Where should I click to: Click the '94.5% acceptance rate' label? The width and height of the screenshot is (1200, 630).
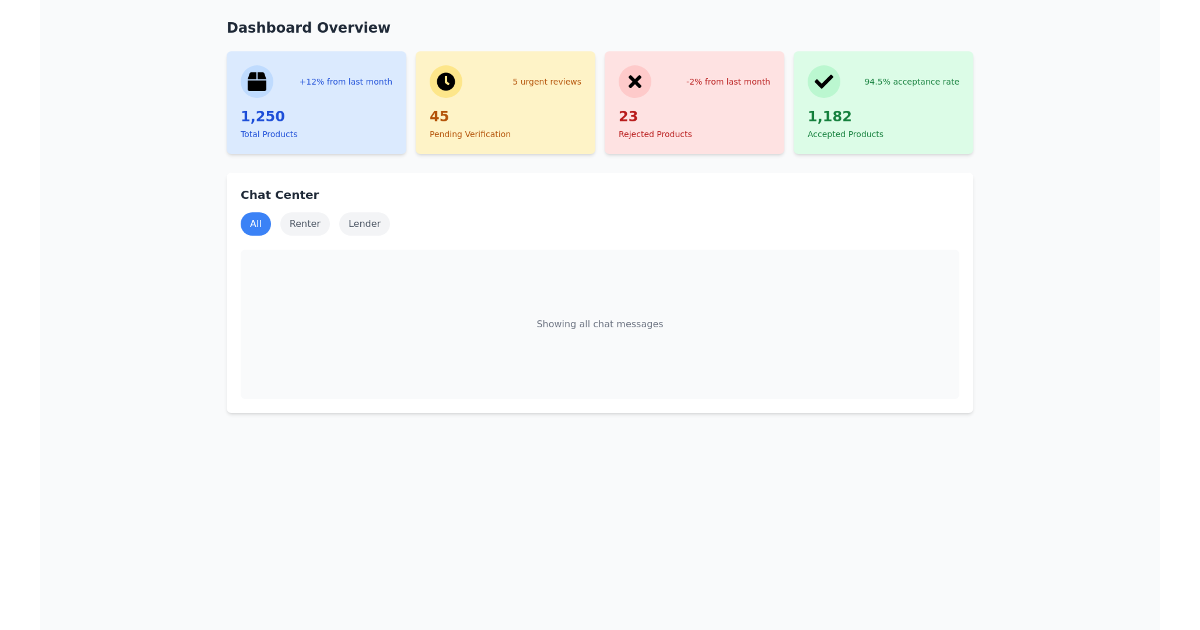pos(911,81)
